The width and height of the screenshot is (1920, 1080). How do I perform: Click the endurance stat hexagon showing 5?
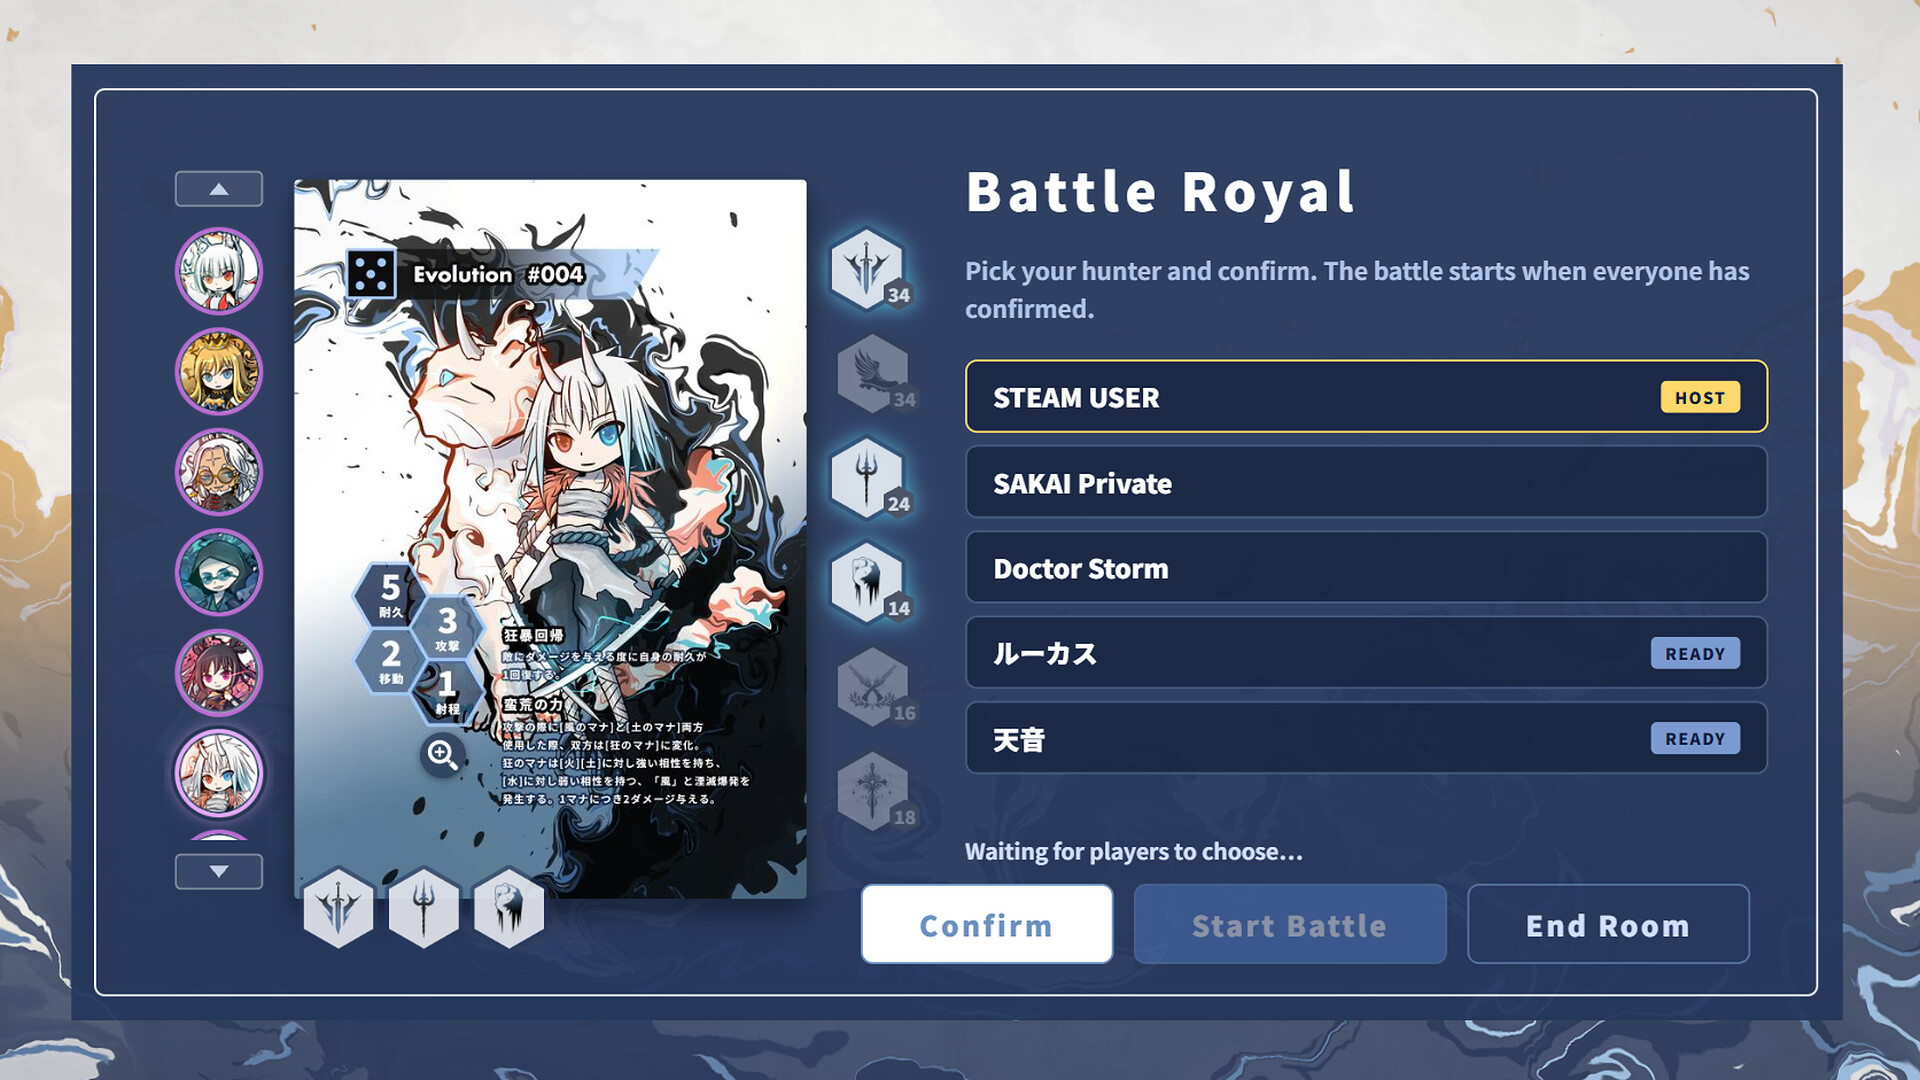pos(390,594)
